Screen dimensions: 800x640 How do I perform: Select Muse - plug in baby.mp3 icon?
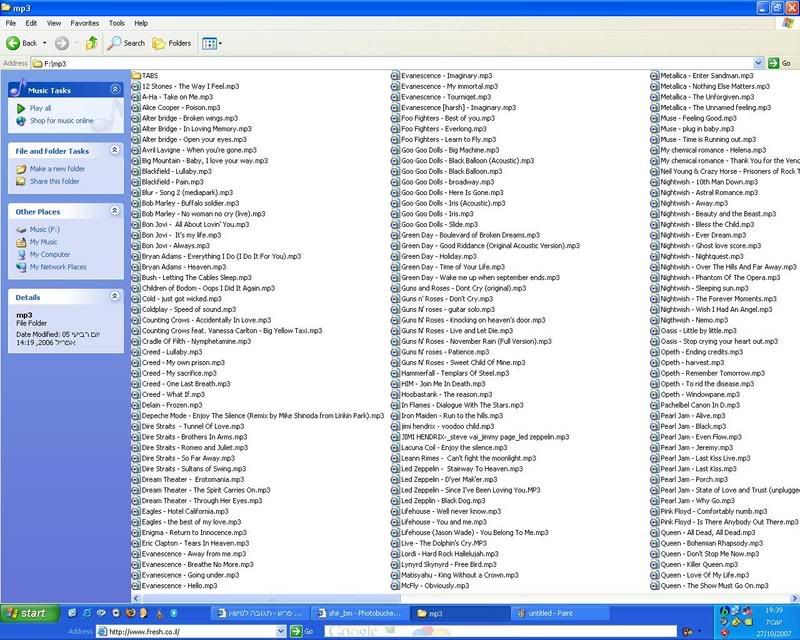(655, 129)
